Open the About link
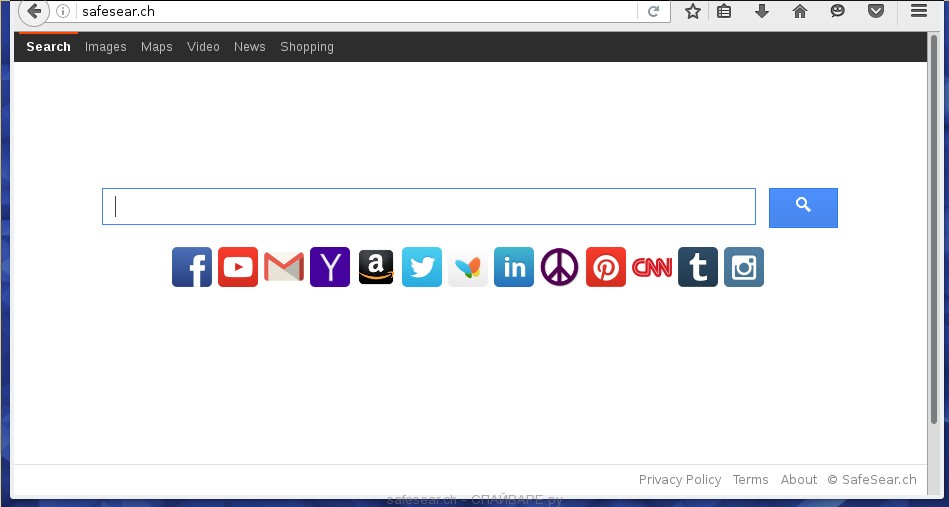Screen dimensions: 949x507 [798, 480]
